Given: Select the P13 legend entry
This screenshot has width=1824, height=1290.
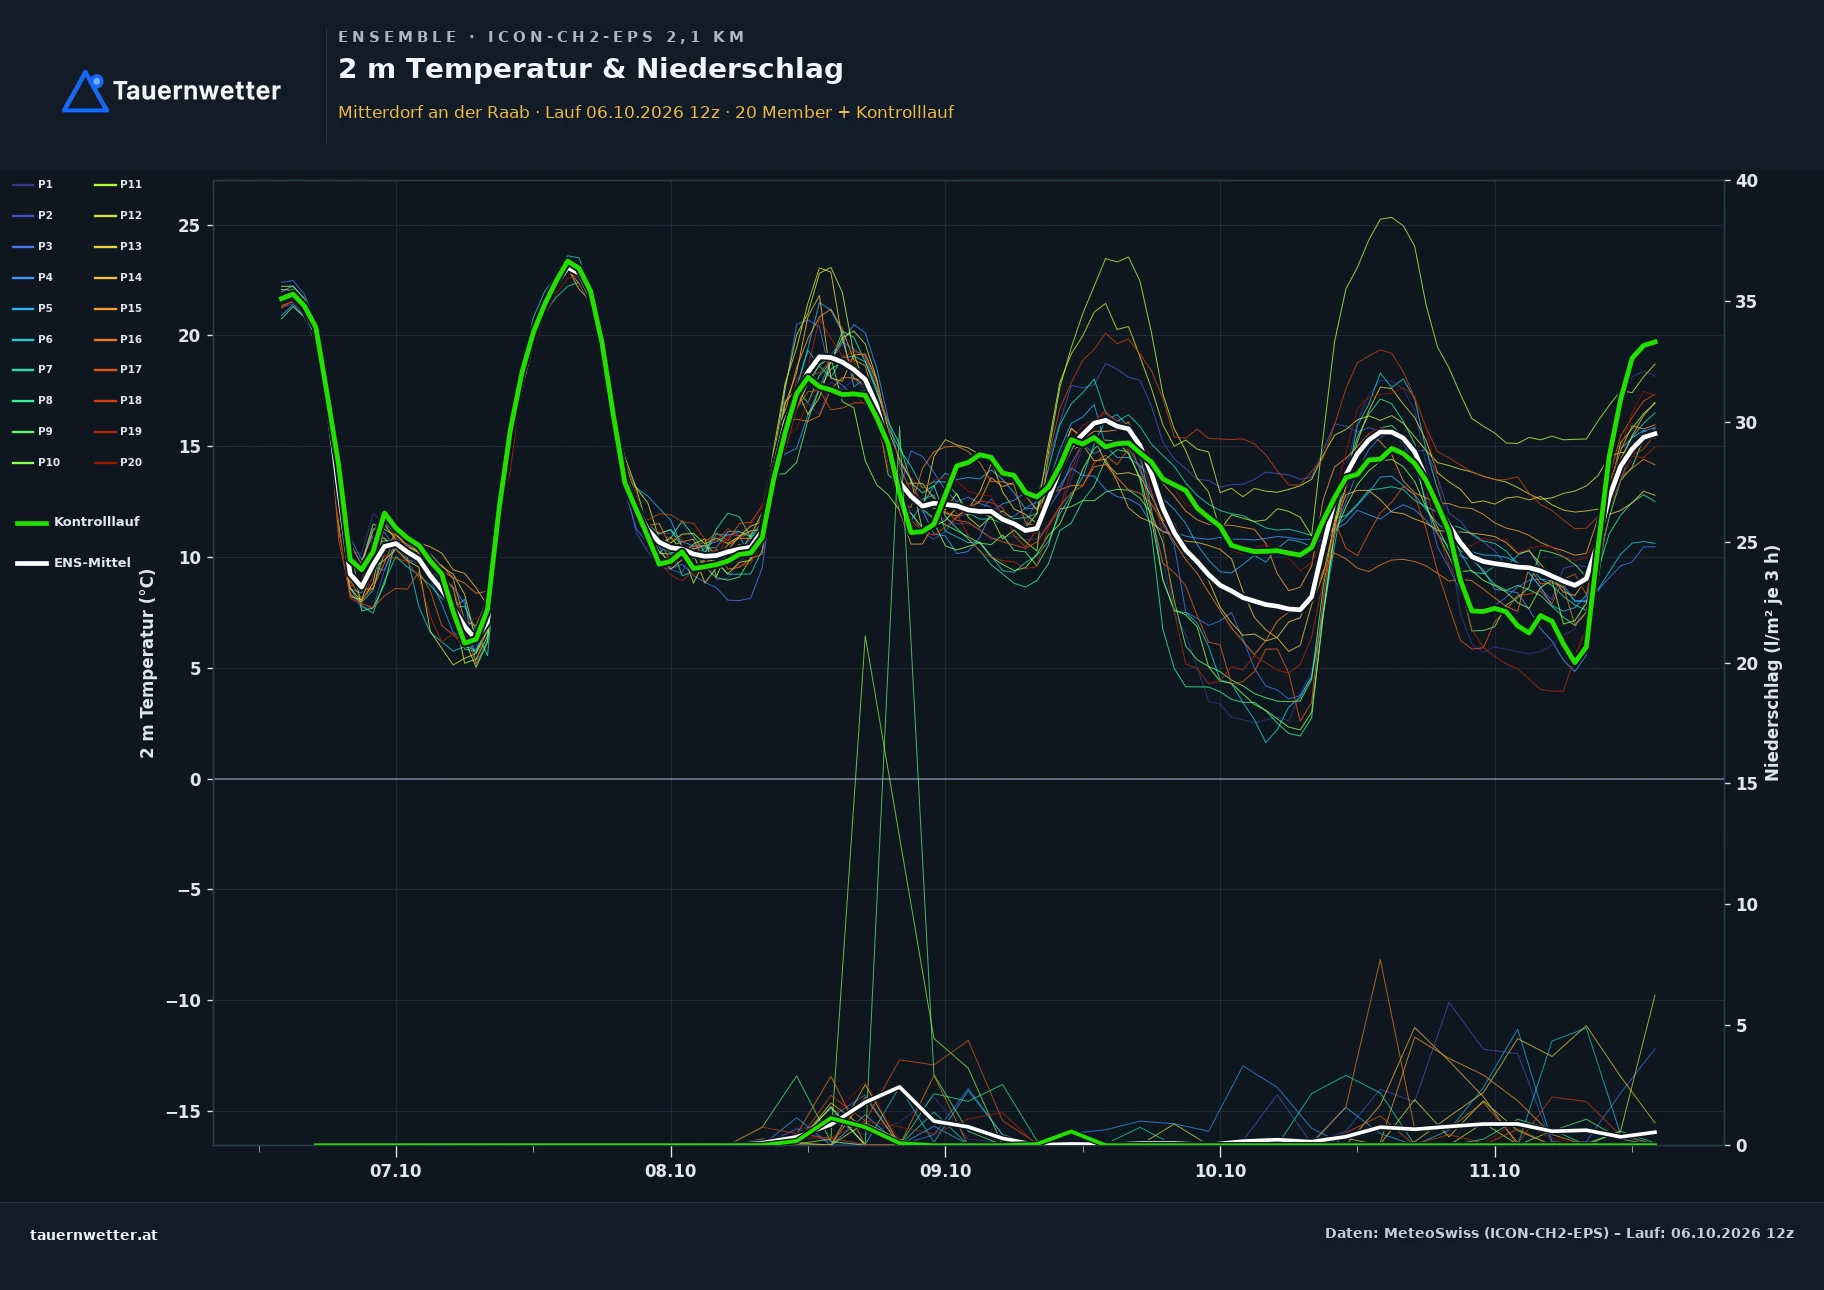Looking at the screenshot, I should 118,246.
